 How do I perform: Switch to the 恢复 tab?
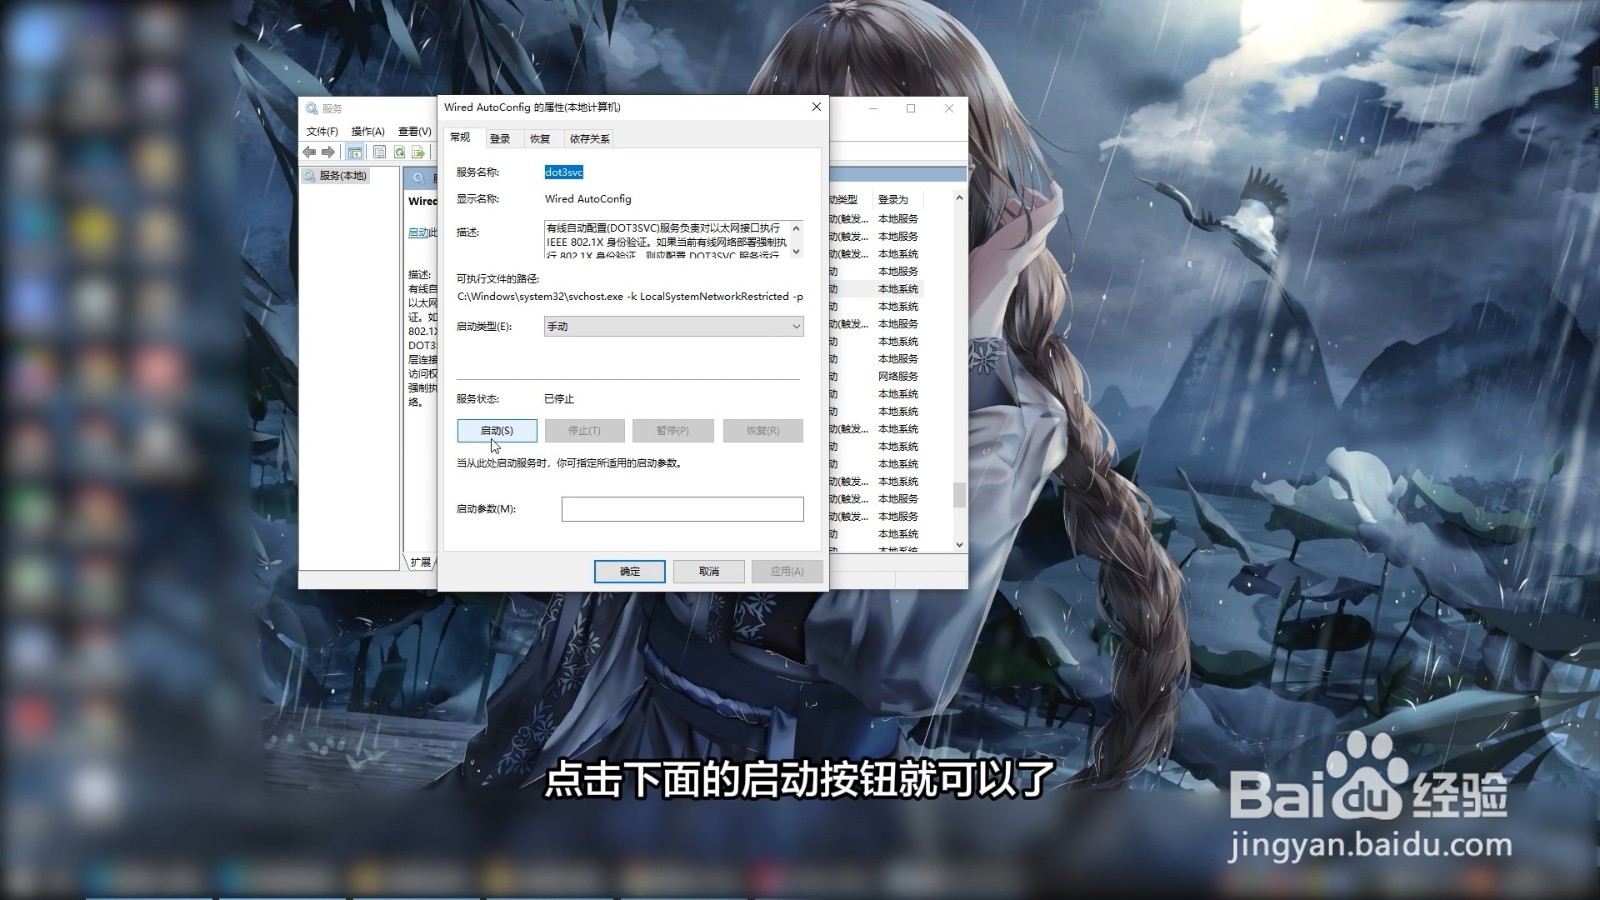(540, 139)
